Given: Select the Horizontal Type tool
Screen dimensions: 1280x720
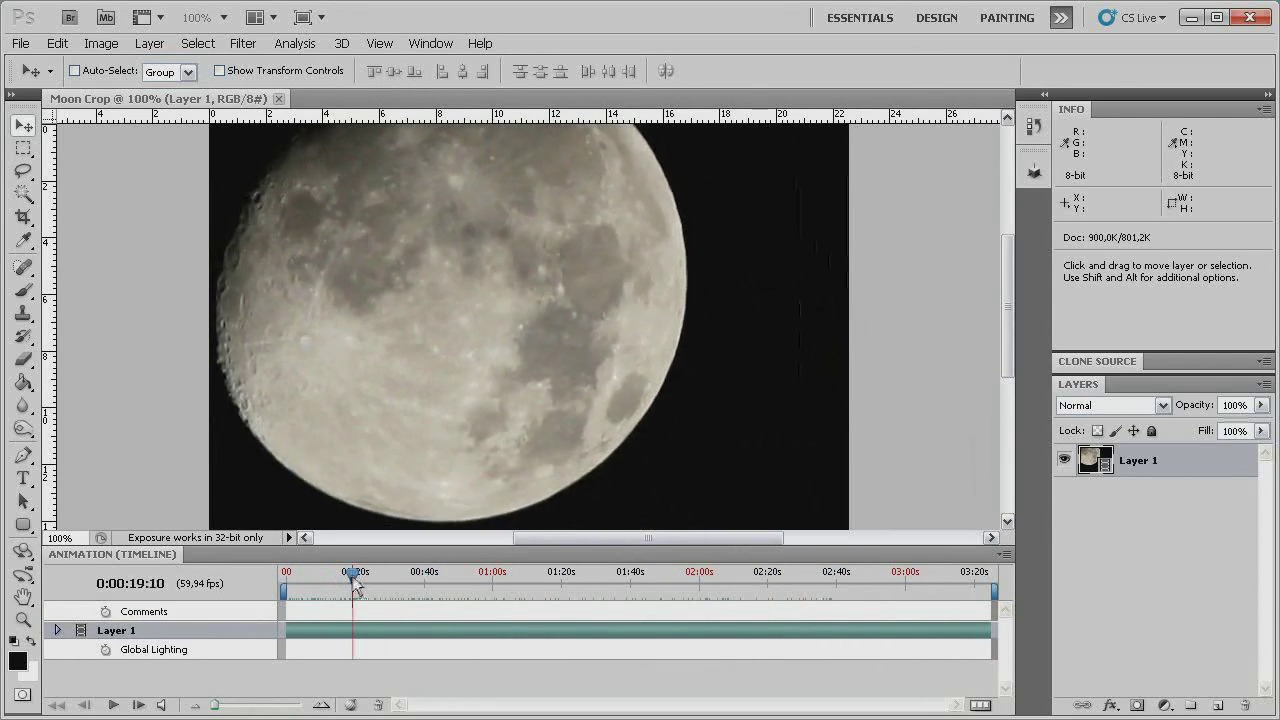Looking at the screenshot, I should (23, 478).
